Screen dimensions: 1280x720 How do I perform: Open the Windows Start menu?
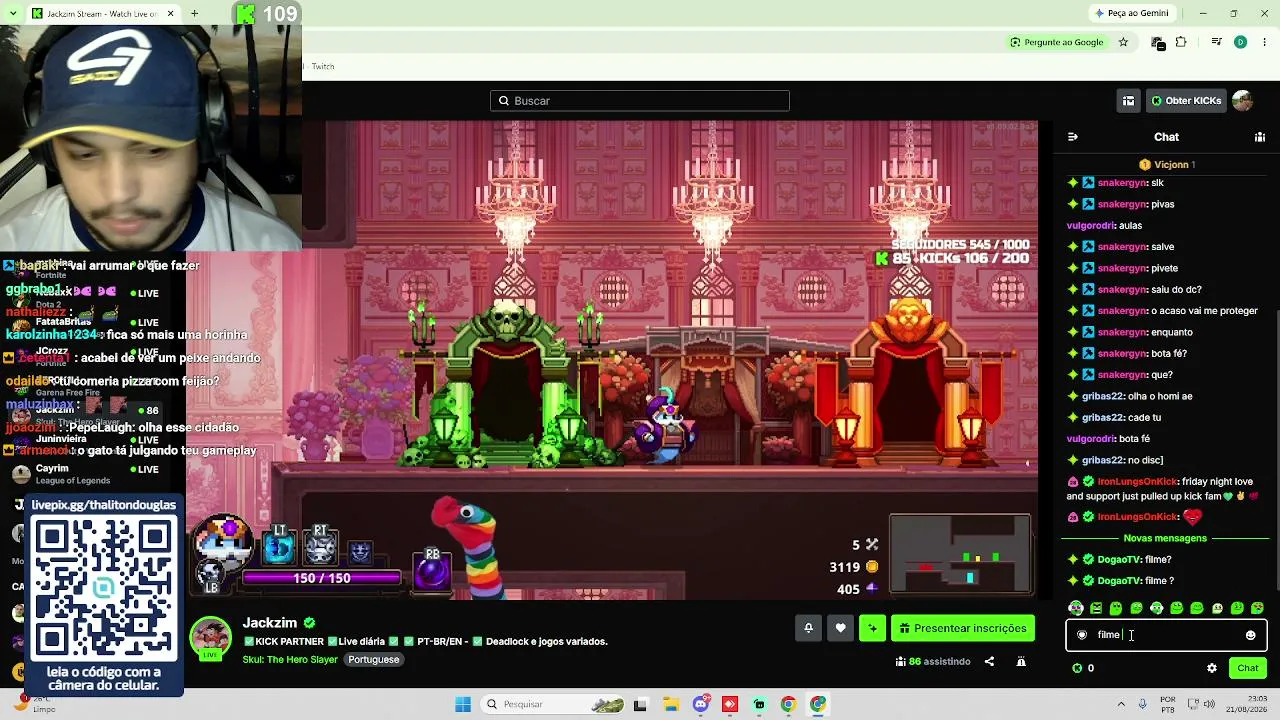click(462, 704)
